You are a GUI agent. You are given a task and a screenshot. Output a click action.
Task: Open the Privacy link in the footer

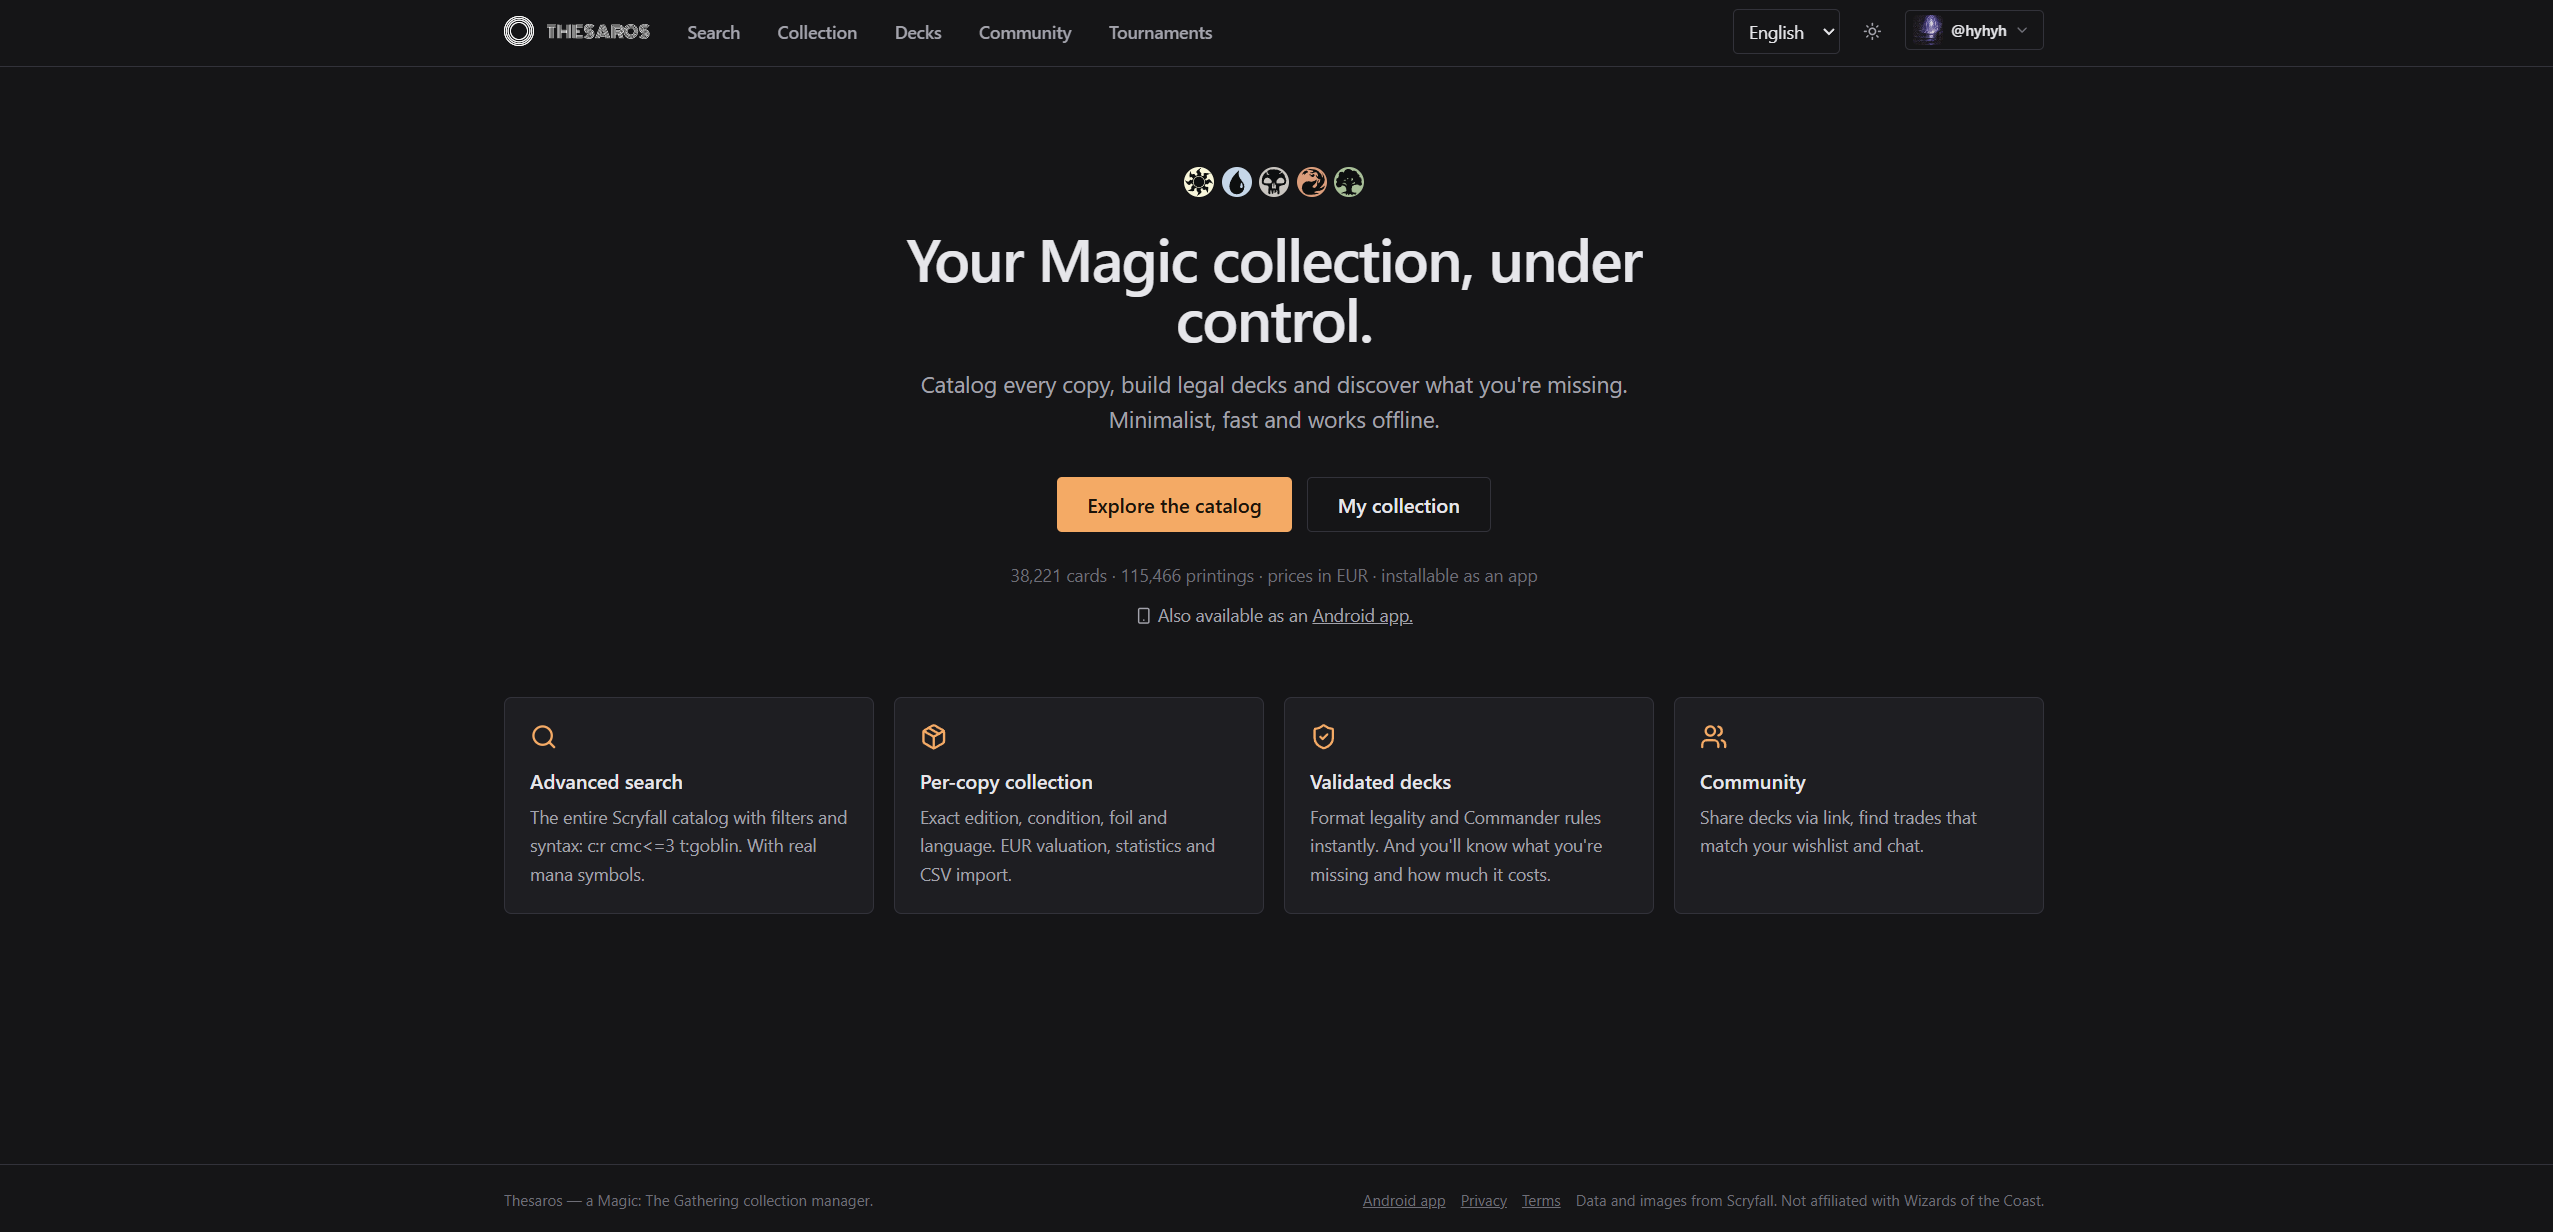(x=1483, y=1201)
